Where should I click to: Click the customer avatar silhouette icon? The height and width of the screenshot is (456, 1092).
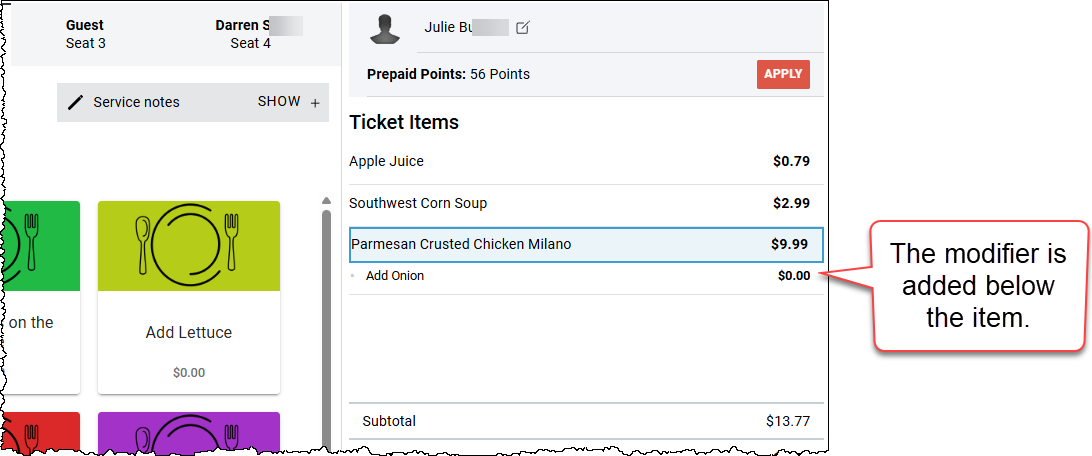click(385, 29)
